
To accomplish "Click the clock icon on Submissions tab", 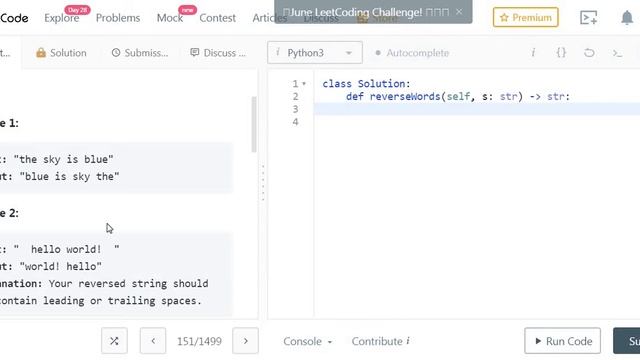I will coord(116,52).
